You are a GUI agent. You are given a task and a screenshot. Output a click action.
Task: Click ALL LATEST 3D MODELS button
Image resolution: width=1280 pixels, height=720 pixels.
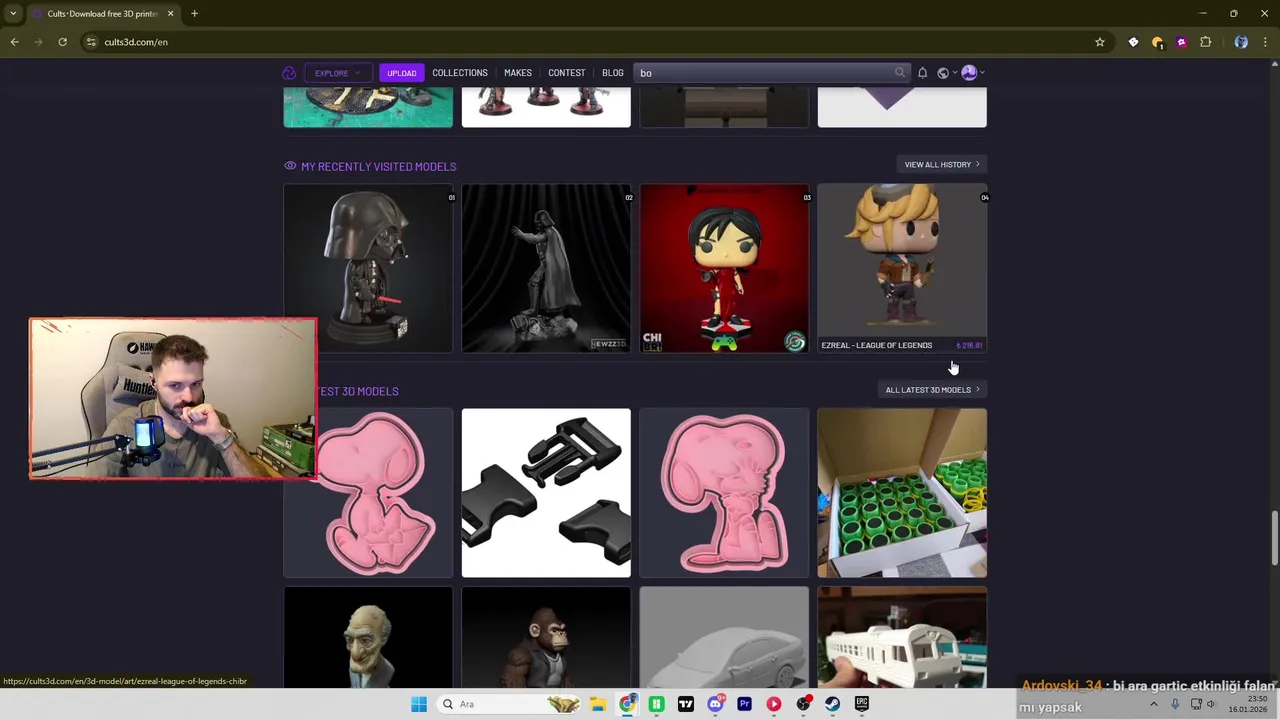click(932, 390)
